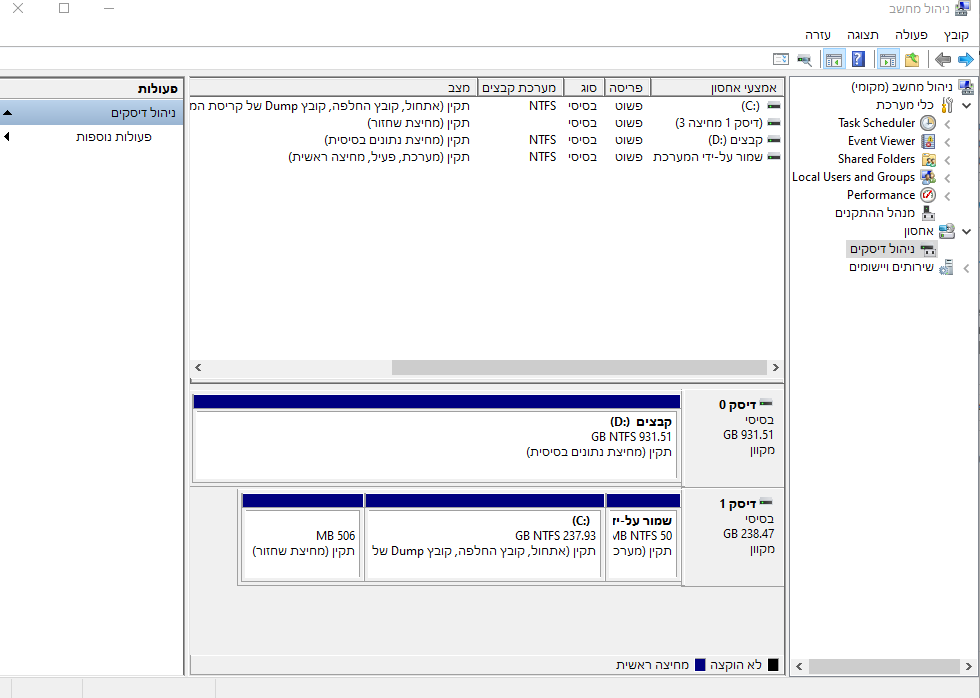Click the Up One Level folder icon
Image resolution: width=980 pixels, height=698 pixels.
(912, 60)
